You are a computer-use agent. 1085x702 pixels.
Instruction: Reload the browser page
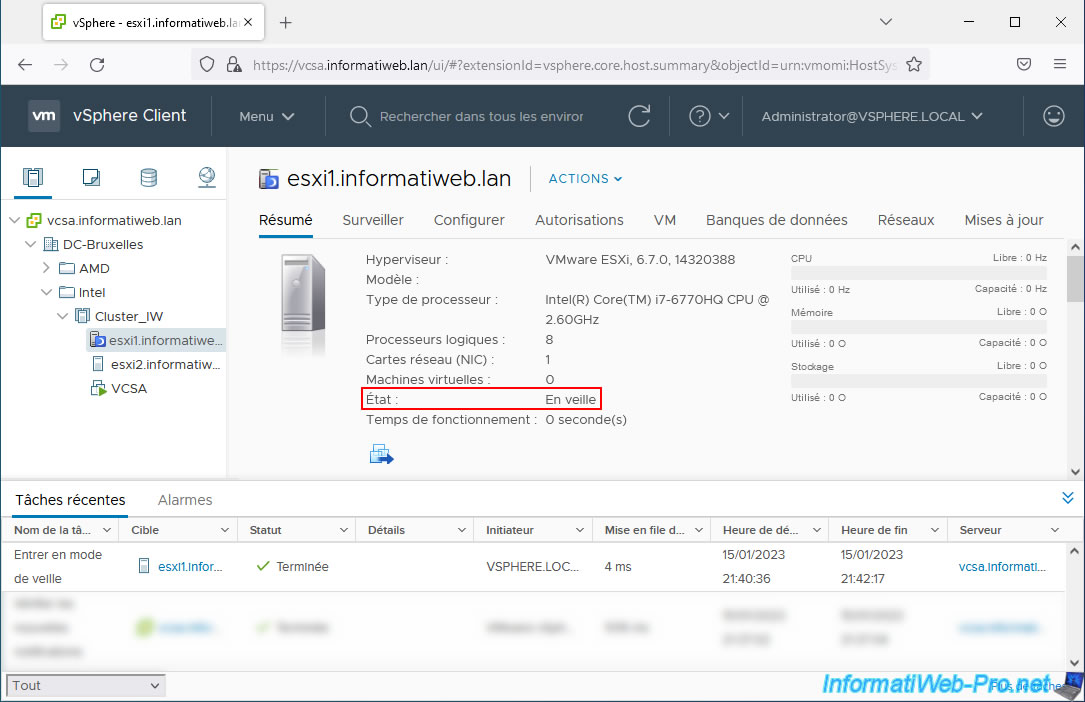[x=97, y=64]
